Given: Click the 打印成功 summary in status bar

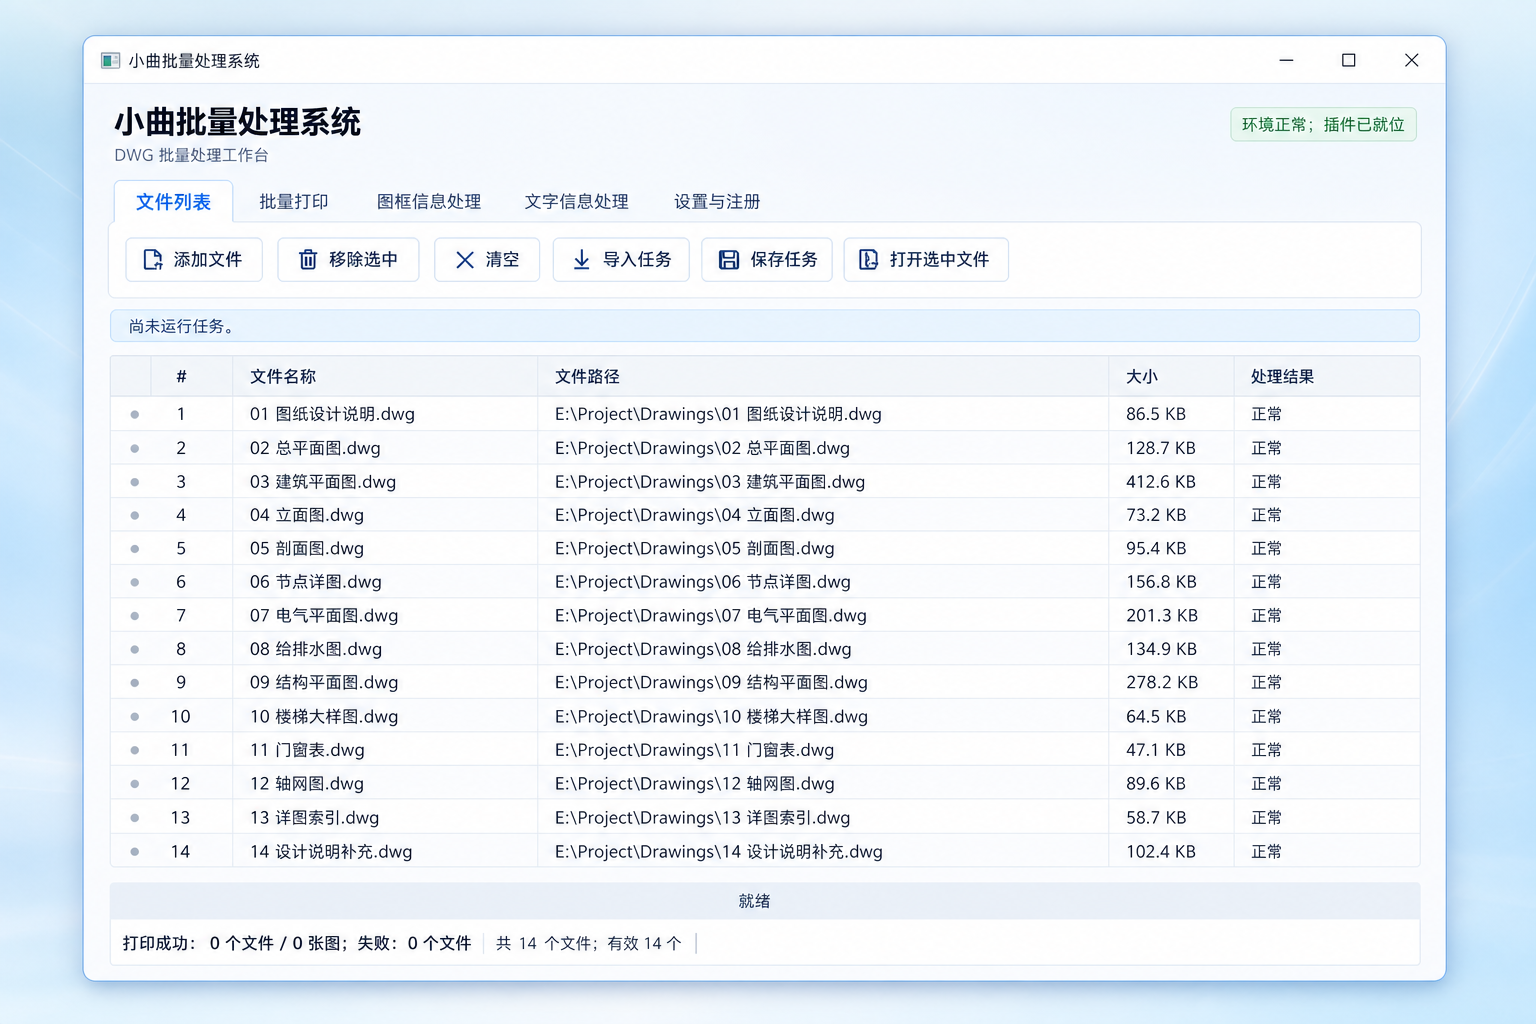Looking at the screenshot, I should point(297,943).
